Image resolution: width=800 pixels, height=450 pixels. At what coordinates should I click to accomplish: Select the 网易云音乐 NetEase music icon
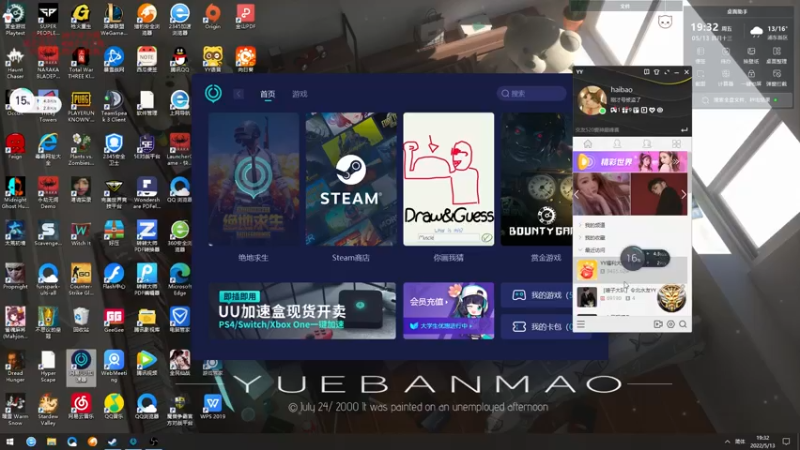(81, 407)
